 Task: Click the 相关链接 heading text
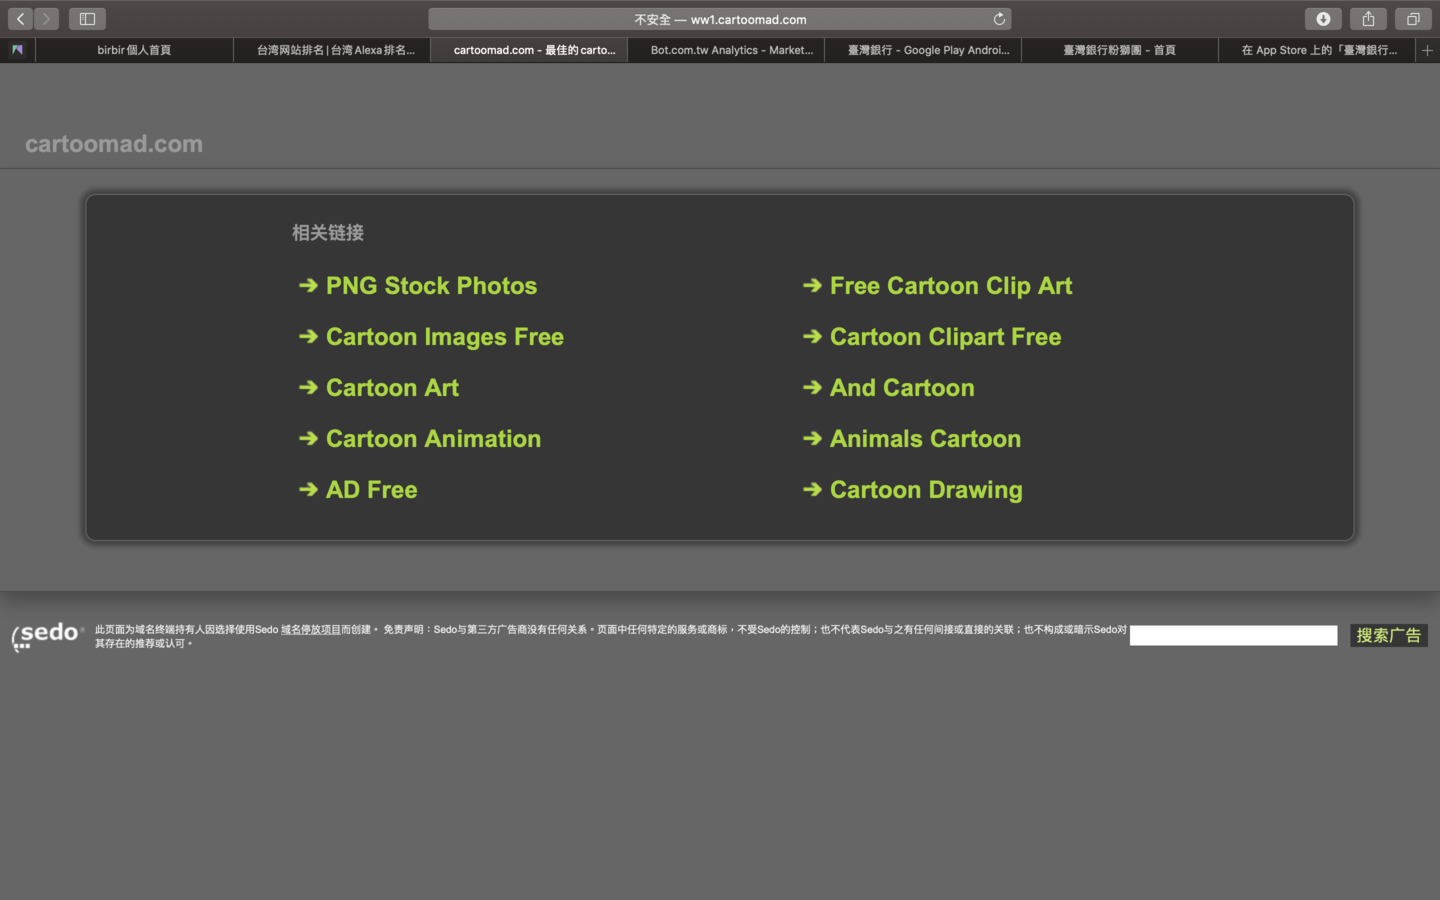coord(328,233)
